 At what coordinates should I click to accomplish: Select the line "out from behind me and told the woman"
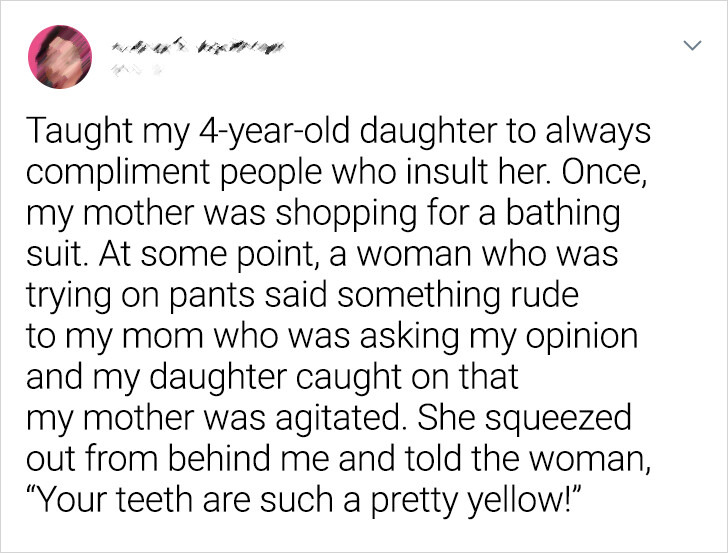(338, 458)
